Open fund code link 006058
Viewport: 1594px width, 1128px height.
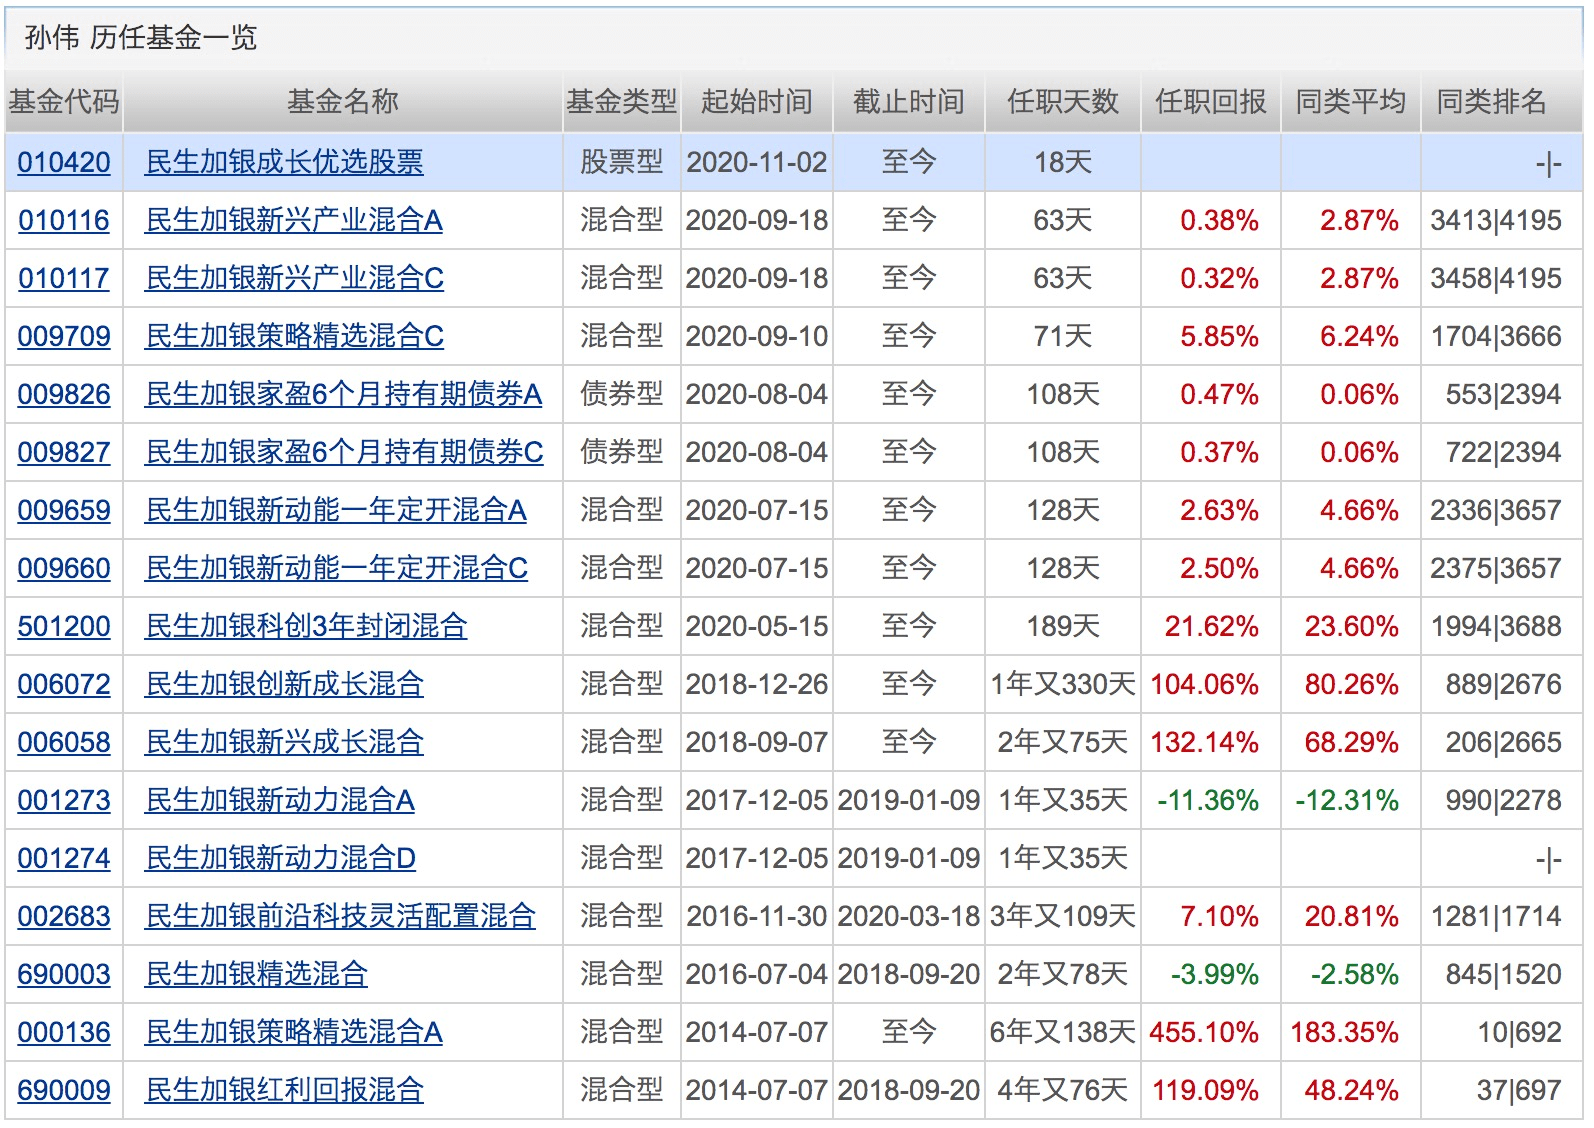tap(64, 742)
